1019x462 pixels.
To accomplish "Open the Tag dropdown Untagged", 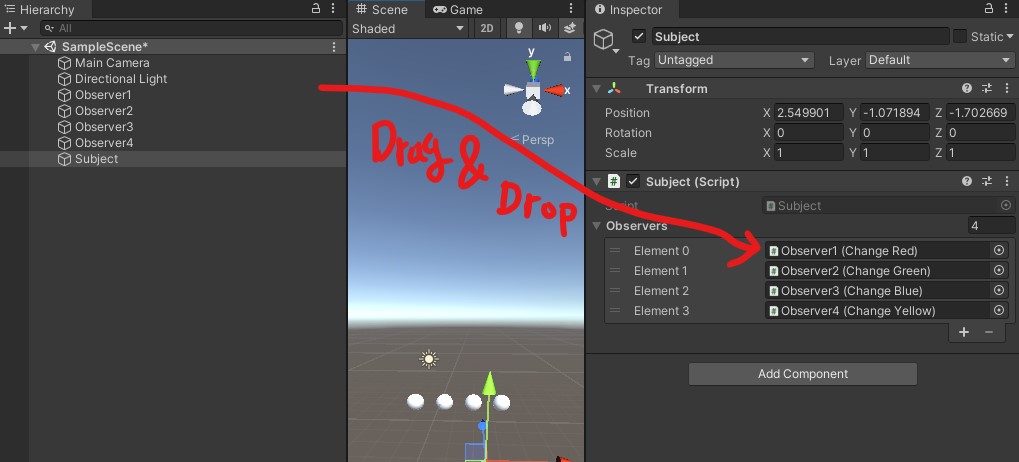I will [x=734, y=60].
